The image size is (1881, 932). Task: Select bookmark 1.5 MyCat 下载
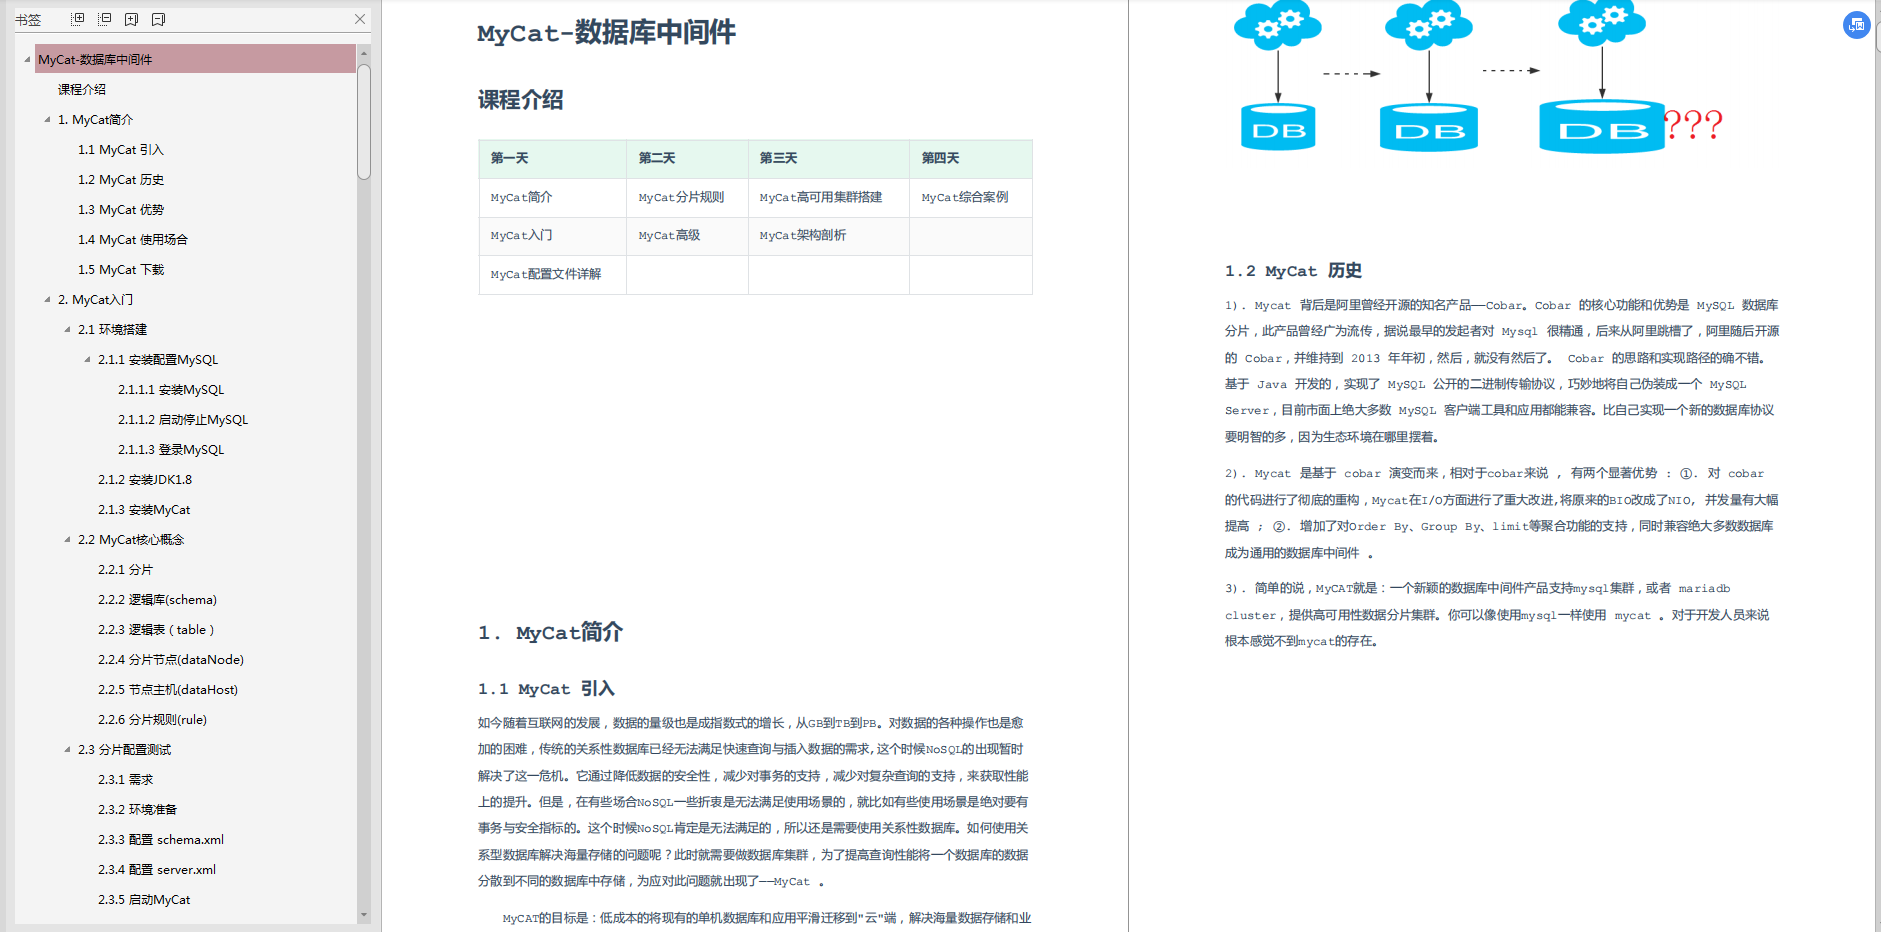pos(120,269)
